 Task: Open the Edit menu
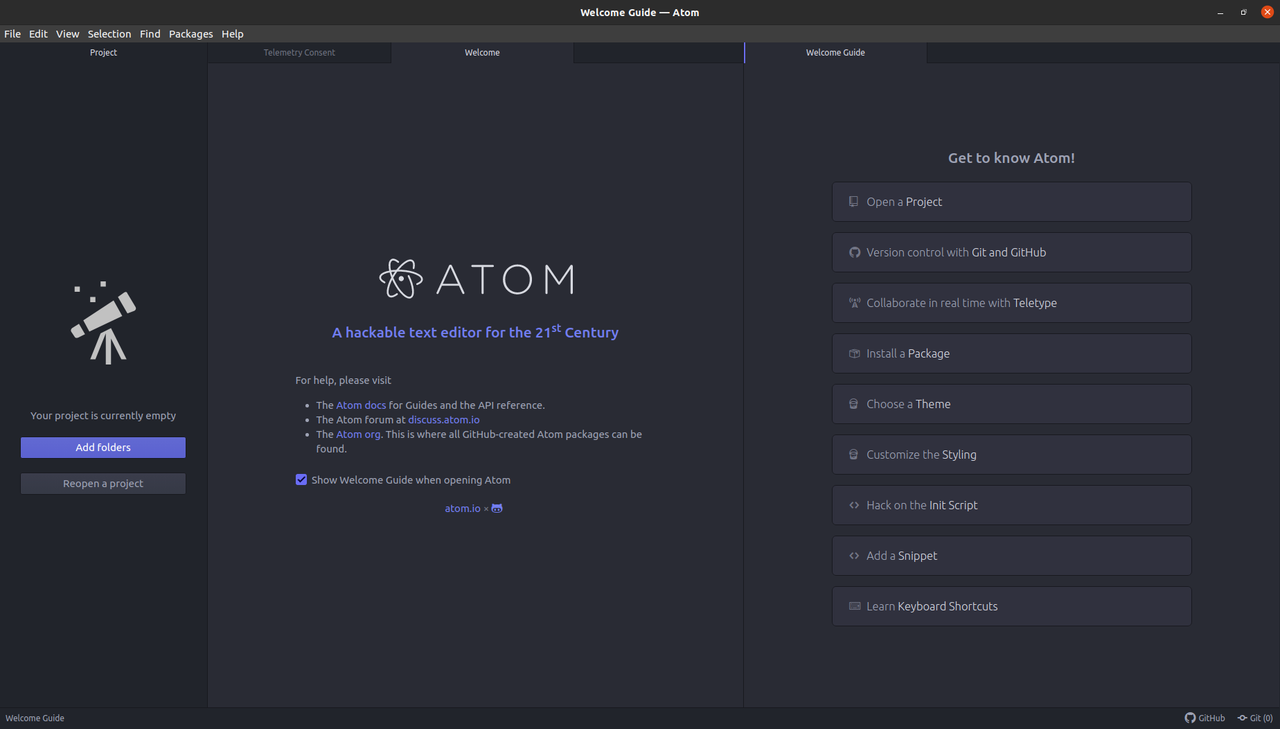[x=38, y=34]
